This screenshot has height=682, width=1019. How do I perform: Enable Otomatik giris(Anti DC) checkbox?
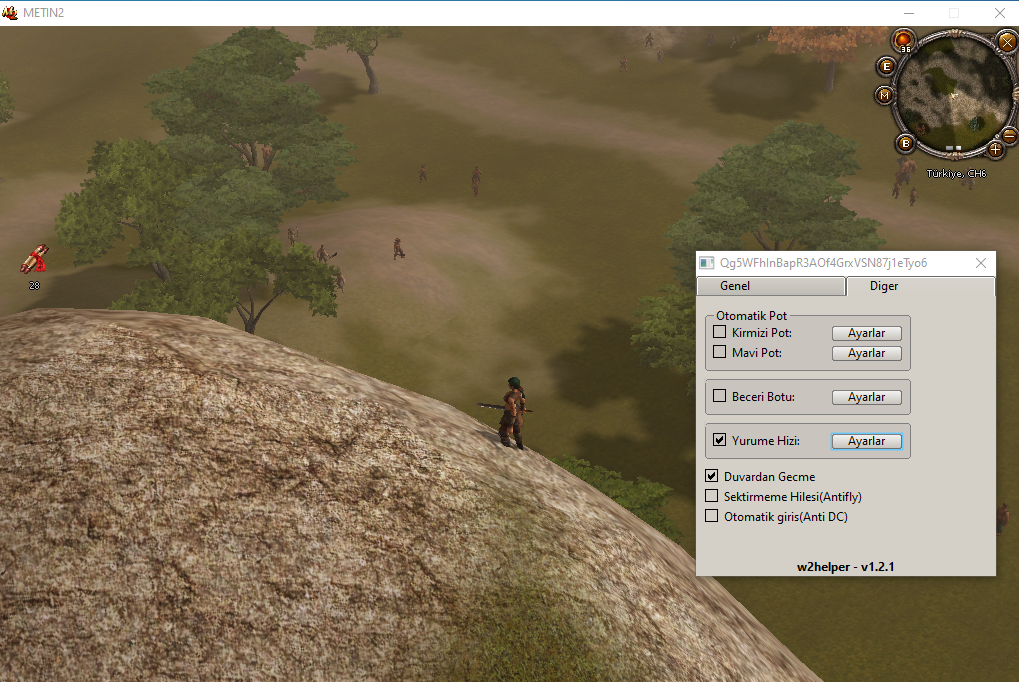(x=712, y=516)
